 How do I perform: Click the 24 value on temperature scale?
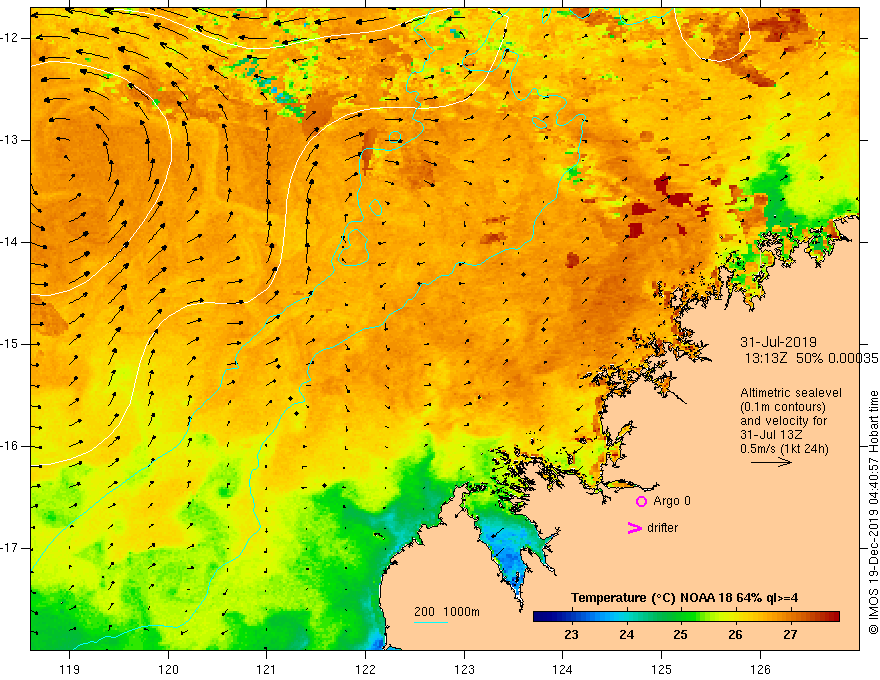[x=626, y=635]
